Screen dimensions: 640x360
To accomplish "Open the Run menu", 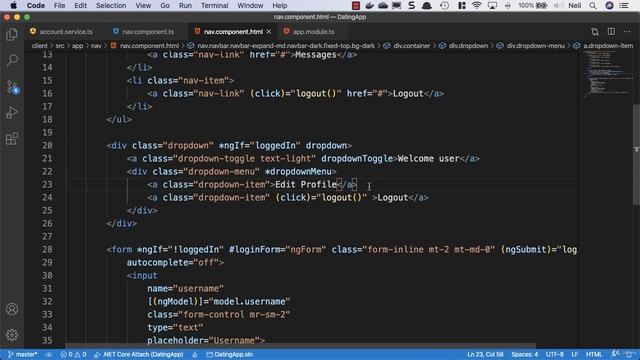I will 185,5.
